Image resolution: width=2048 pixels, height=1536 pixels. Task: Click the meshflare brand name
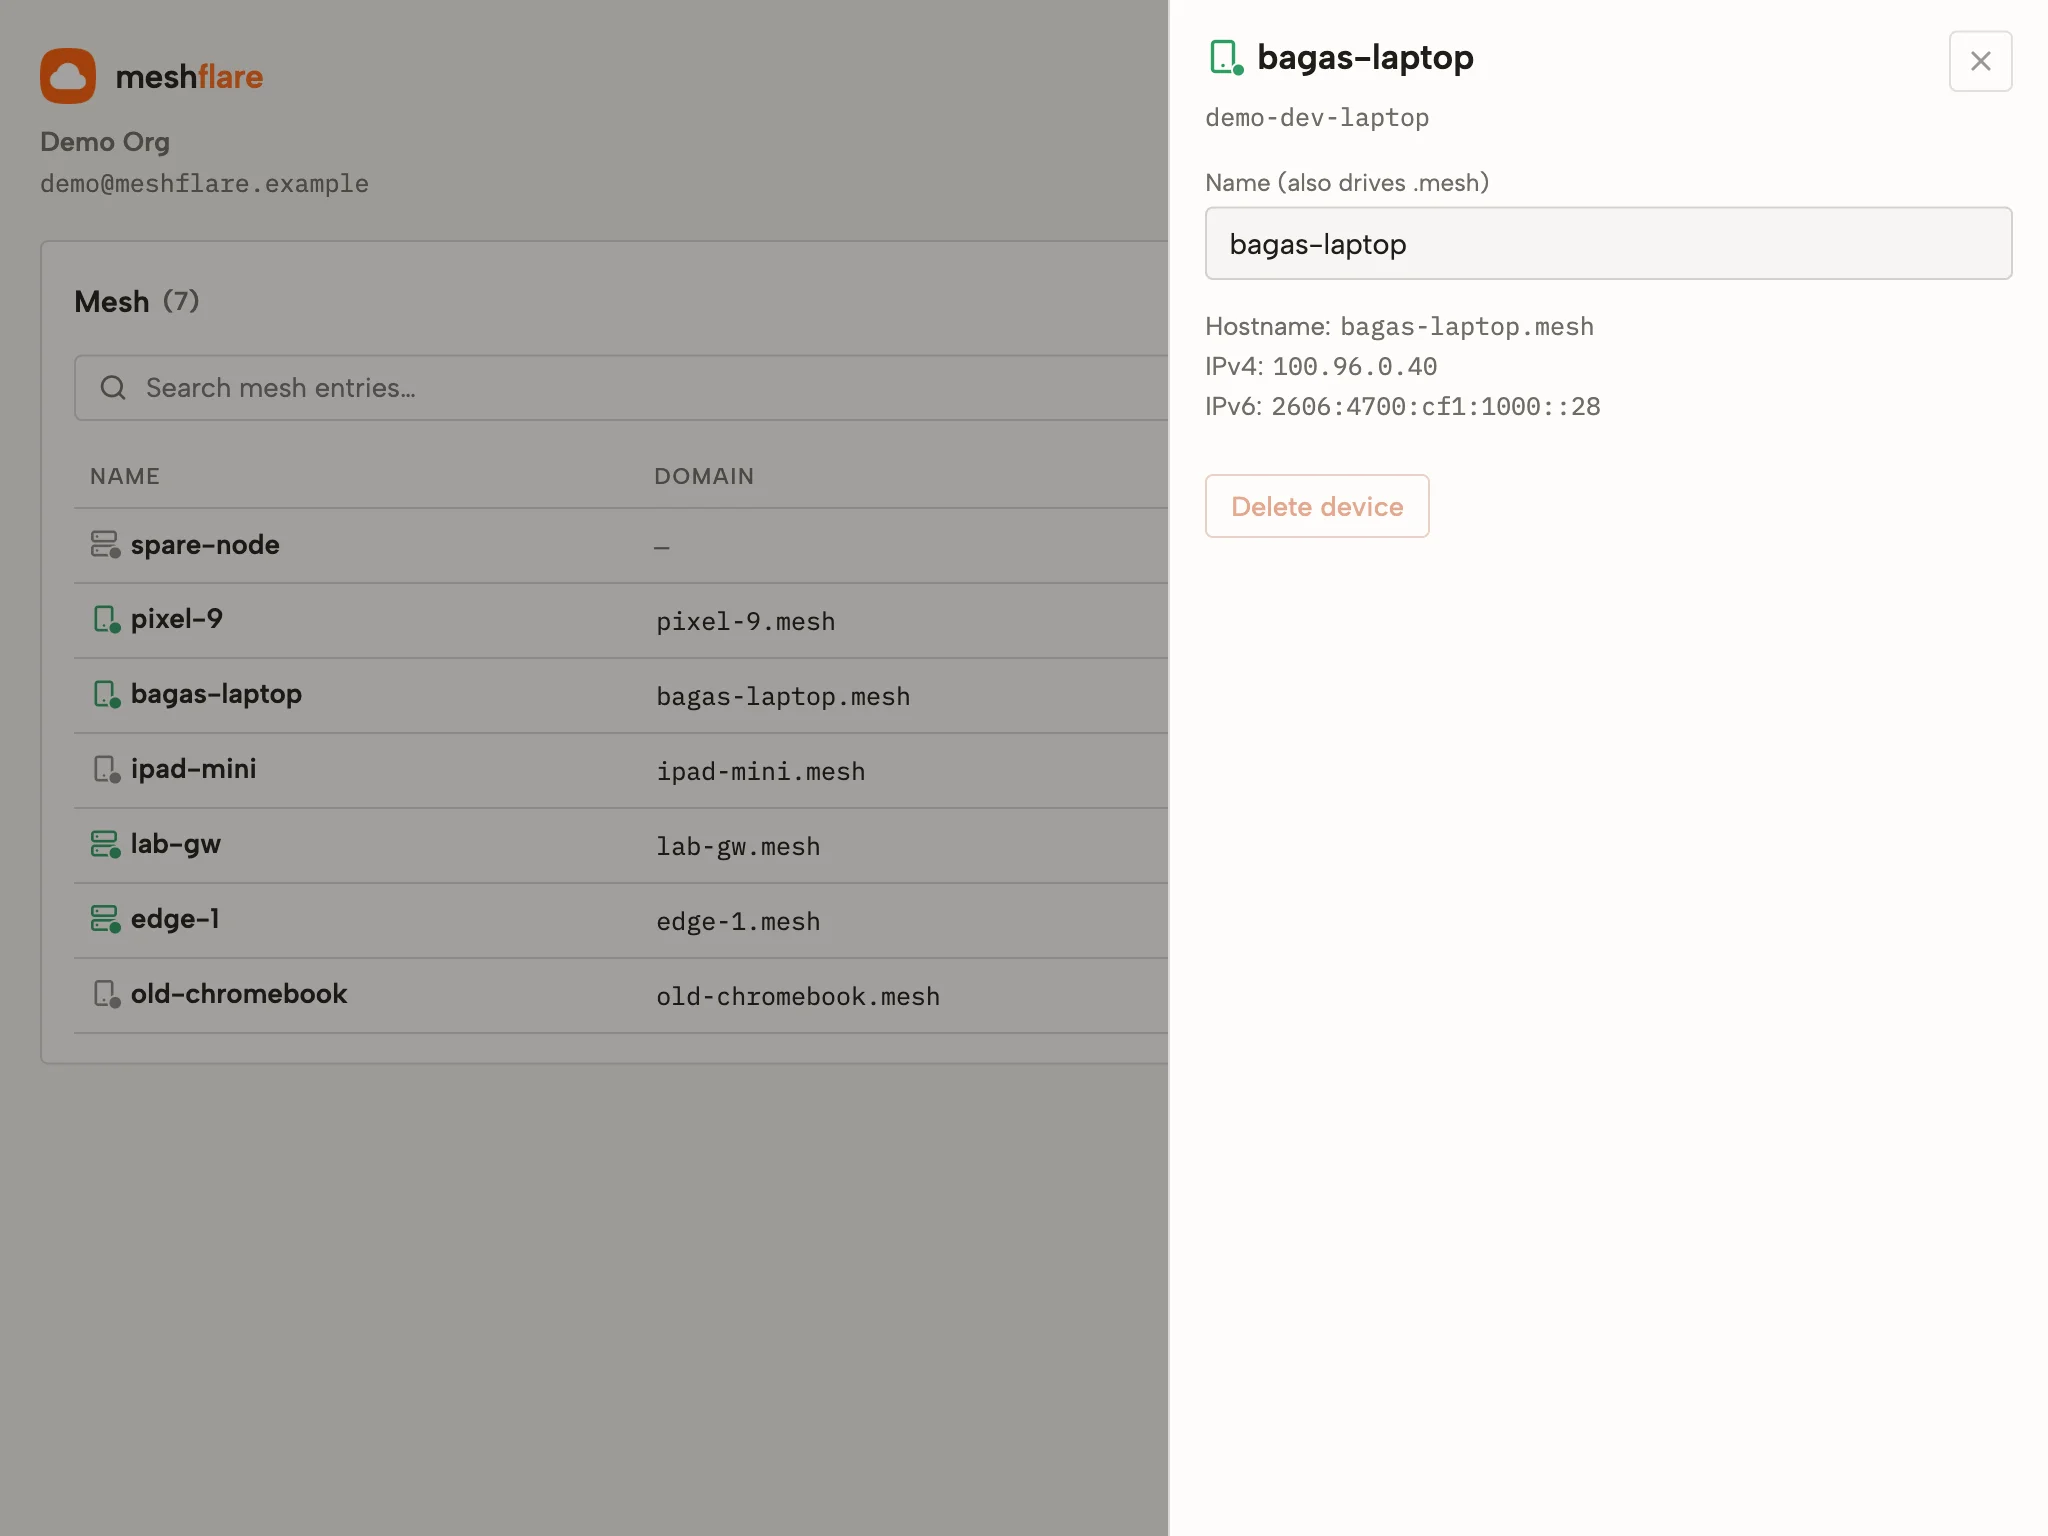pos(189,77)
